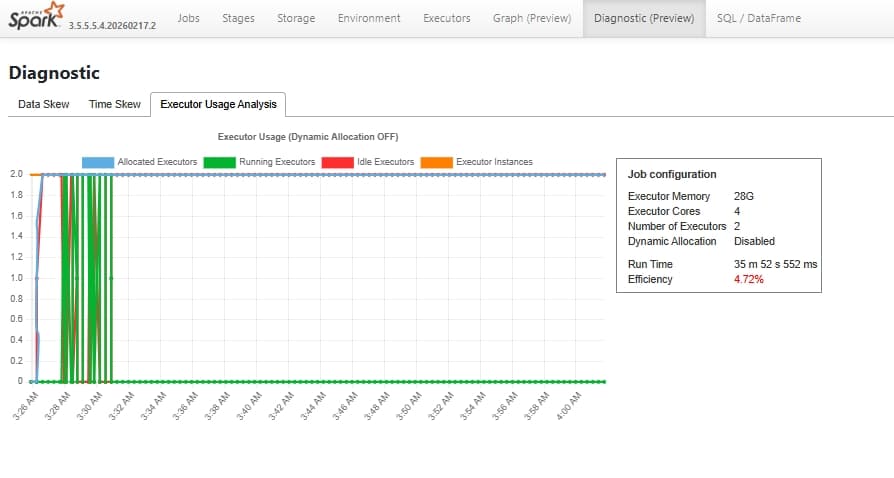
Task: Switch to the Time Skew tab
Action: [x=115, y=104]
